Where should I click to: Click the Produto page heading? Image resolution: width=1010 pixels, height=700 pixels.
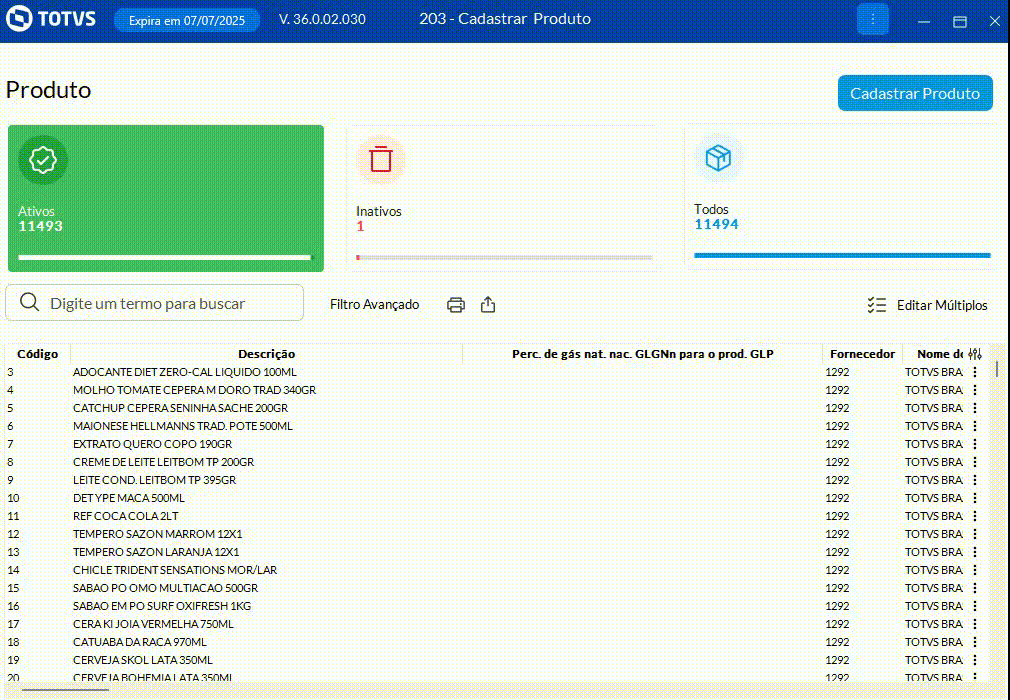(48, 90)
